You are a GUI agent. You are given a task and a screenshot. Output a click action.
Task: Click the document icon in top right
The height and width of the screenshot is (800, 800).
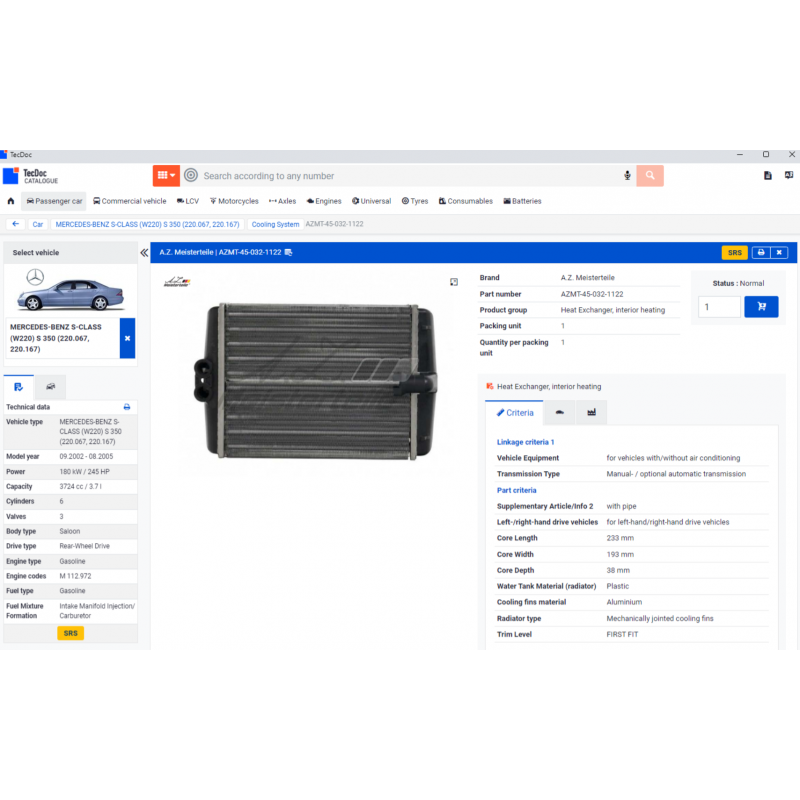(768, 175)
